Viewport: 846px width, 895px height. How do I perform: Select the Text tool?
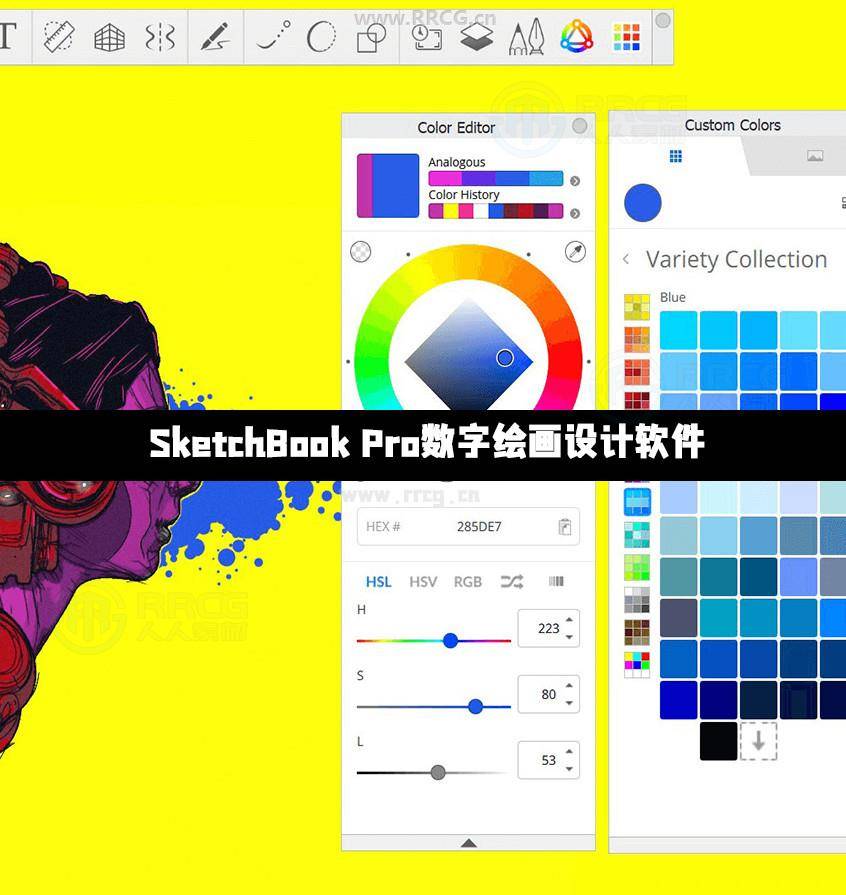coord(6,37)
